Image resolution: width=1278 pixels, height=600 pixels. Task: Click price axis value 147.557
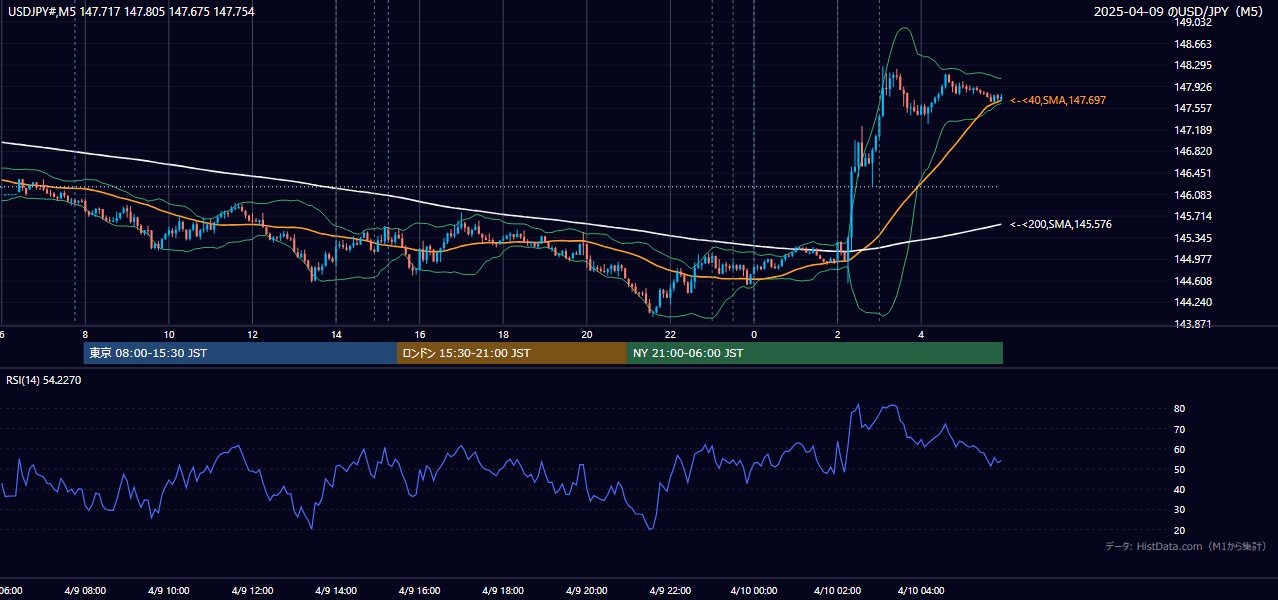1192,108
